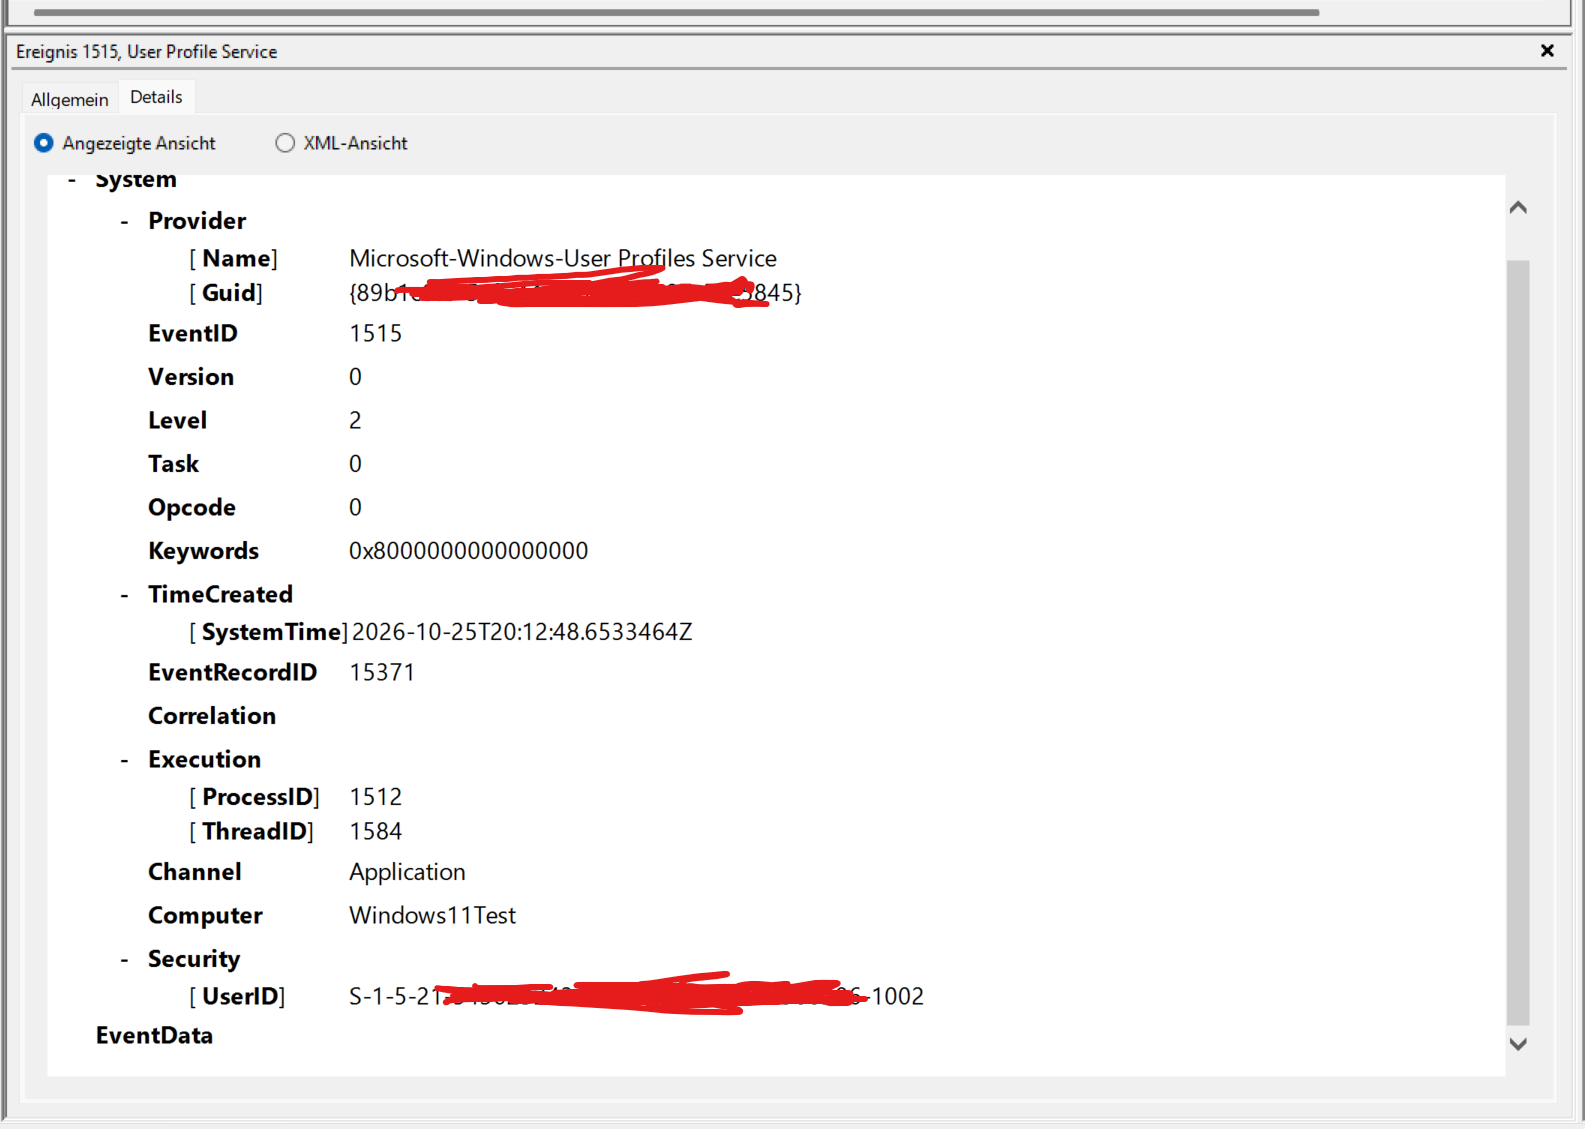The width and height of the screenshot is (1585, 1129).
Task: Select the Channel row label
Action: [x=195, y=872]
